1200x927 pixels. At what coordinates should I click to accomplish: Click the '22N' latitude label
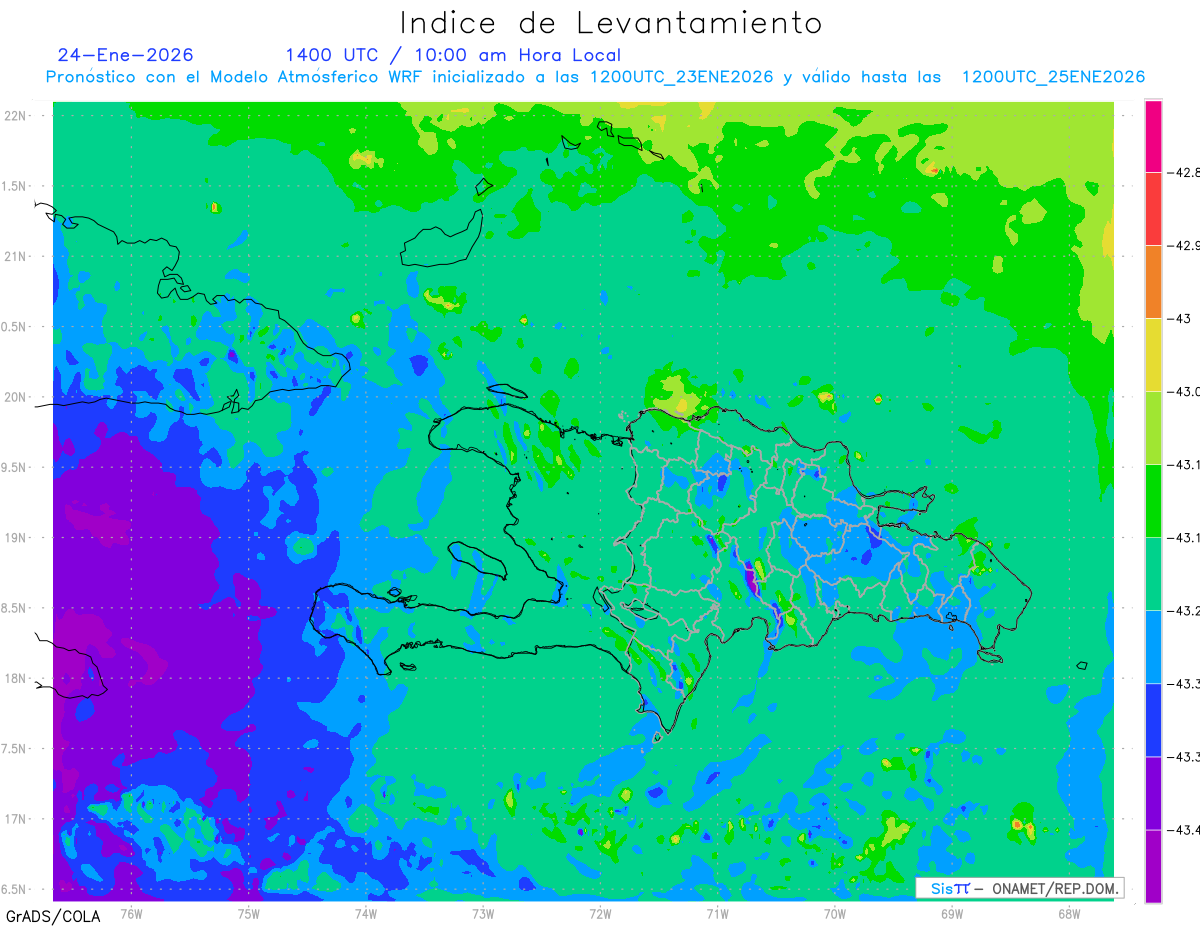coord(16,116)
